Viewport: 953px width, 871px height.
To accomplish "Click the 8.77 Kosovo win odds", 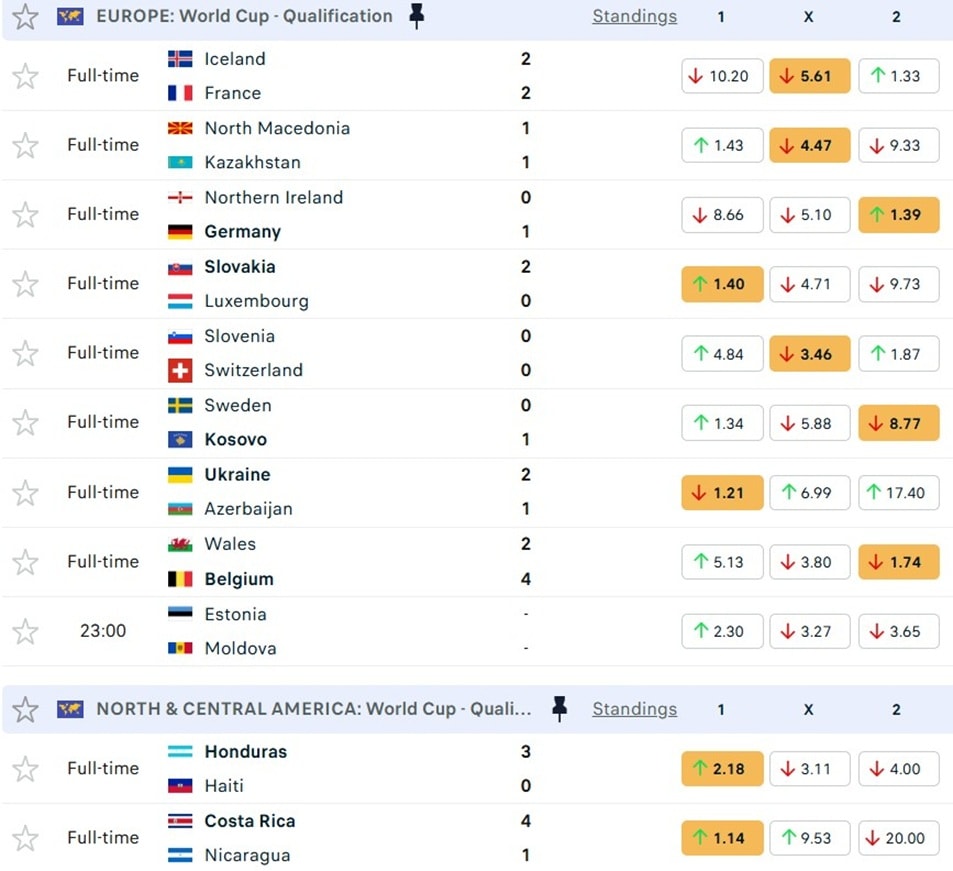I will pyautogui.click(x=898, y=423).
